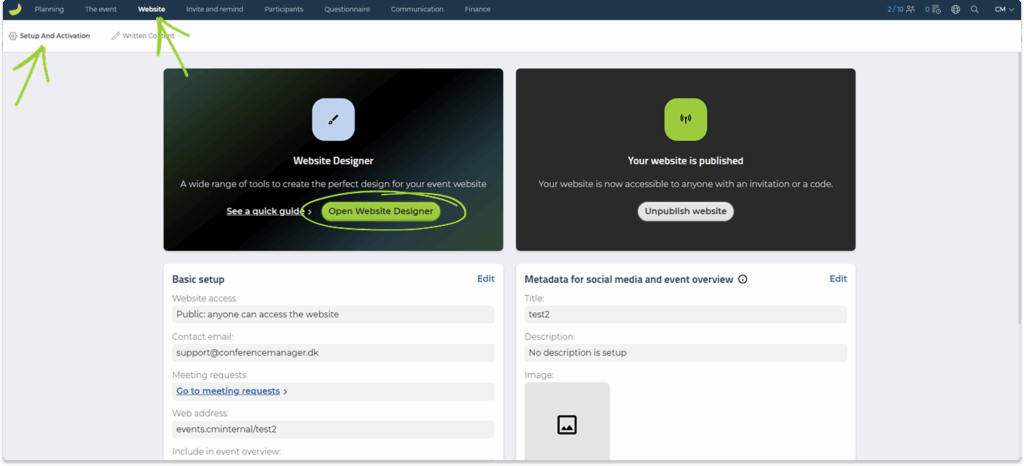This screenshot has width=1024, height=466.
Task: Click the info icon beside the Metadata heading
Action: 743,279
